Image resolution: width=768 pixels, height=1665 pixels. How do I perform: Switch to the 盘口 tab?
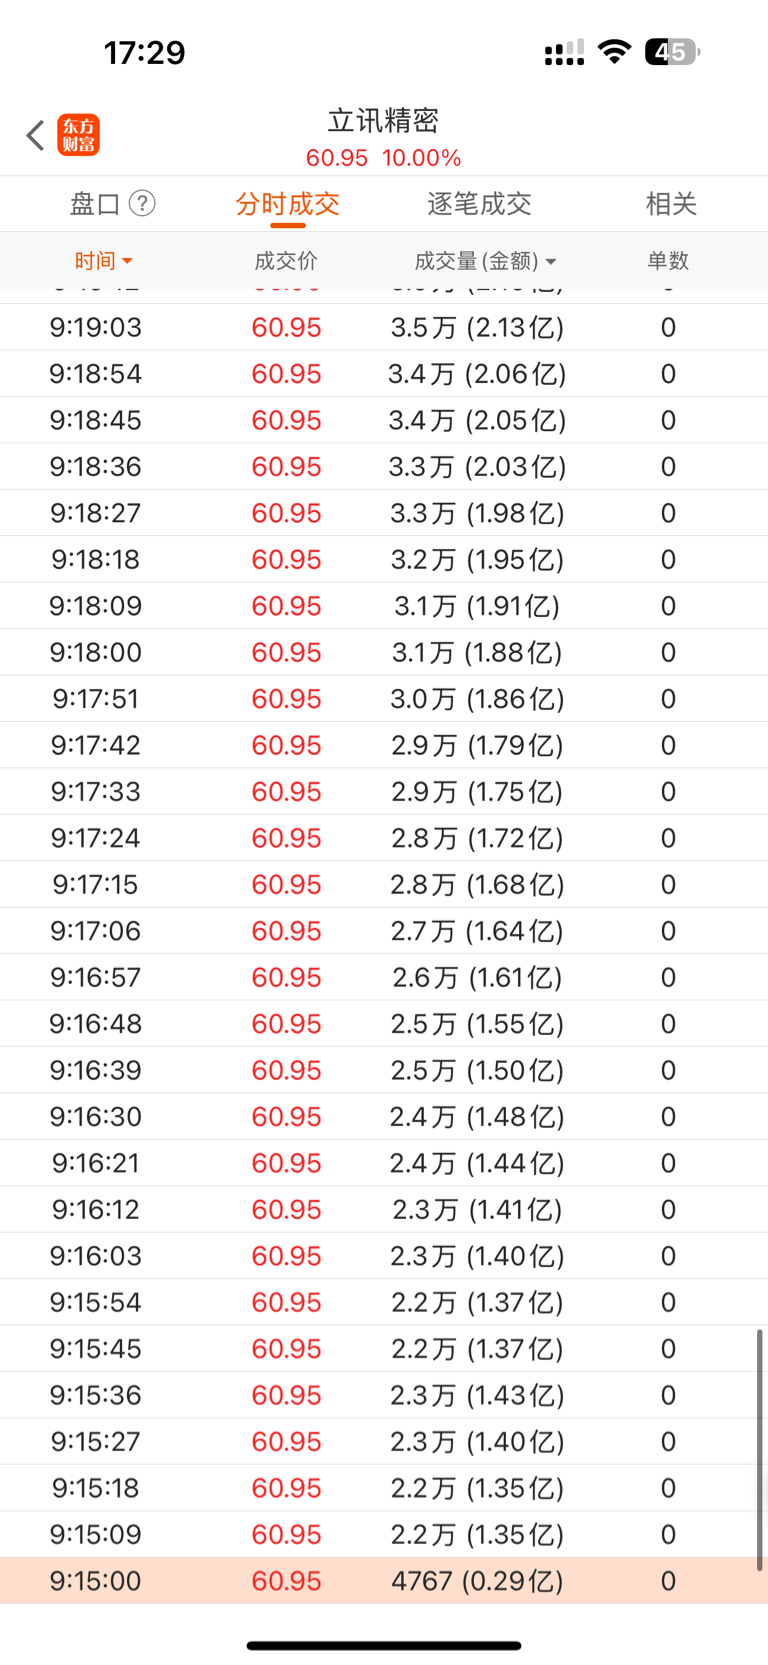pyautogui.click(x=95, y=204)
